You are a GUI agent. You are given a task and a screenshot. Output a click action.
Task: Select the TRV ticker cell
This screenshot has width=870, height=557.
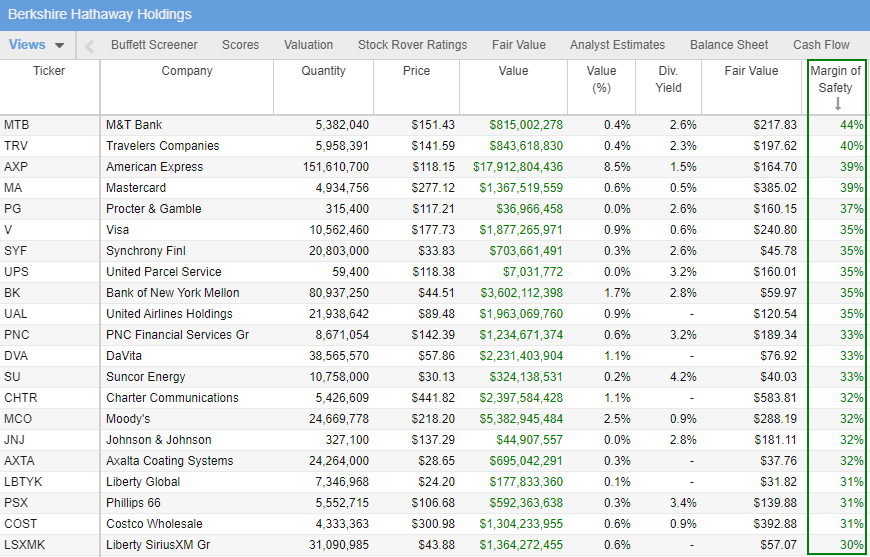pyautogui.click(x=16, y=146)
